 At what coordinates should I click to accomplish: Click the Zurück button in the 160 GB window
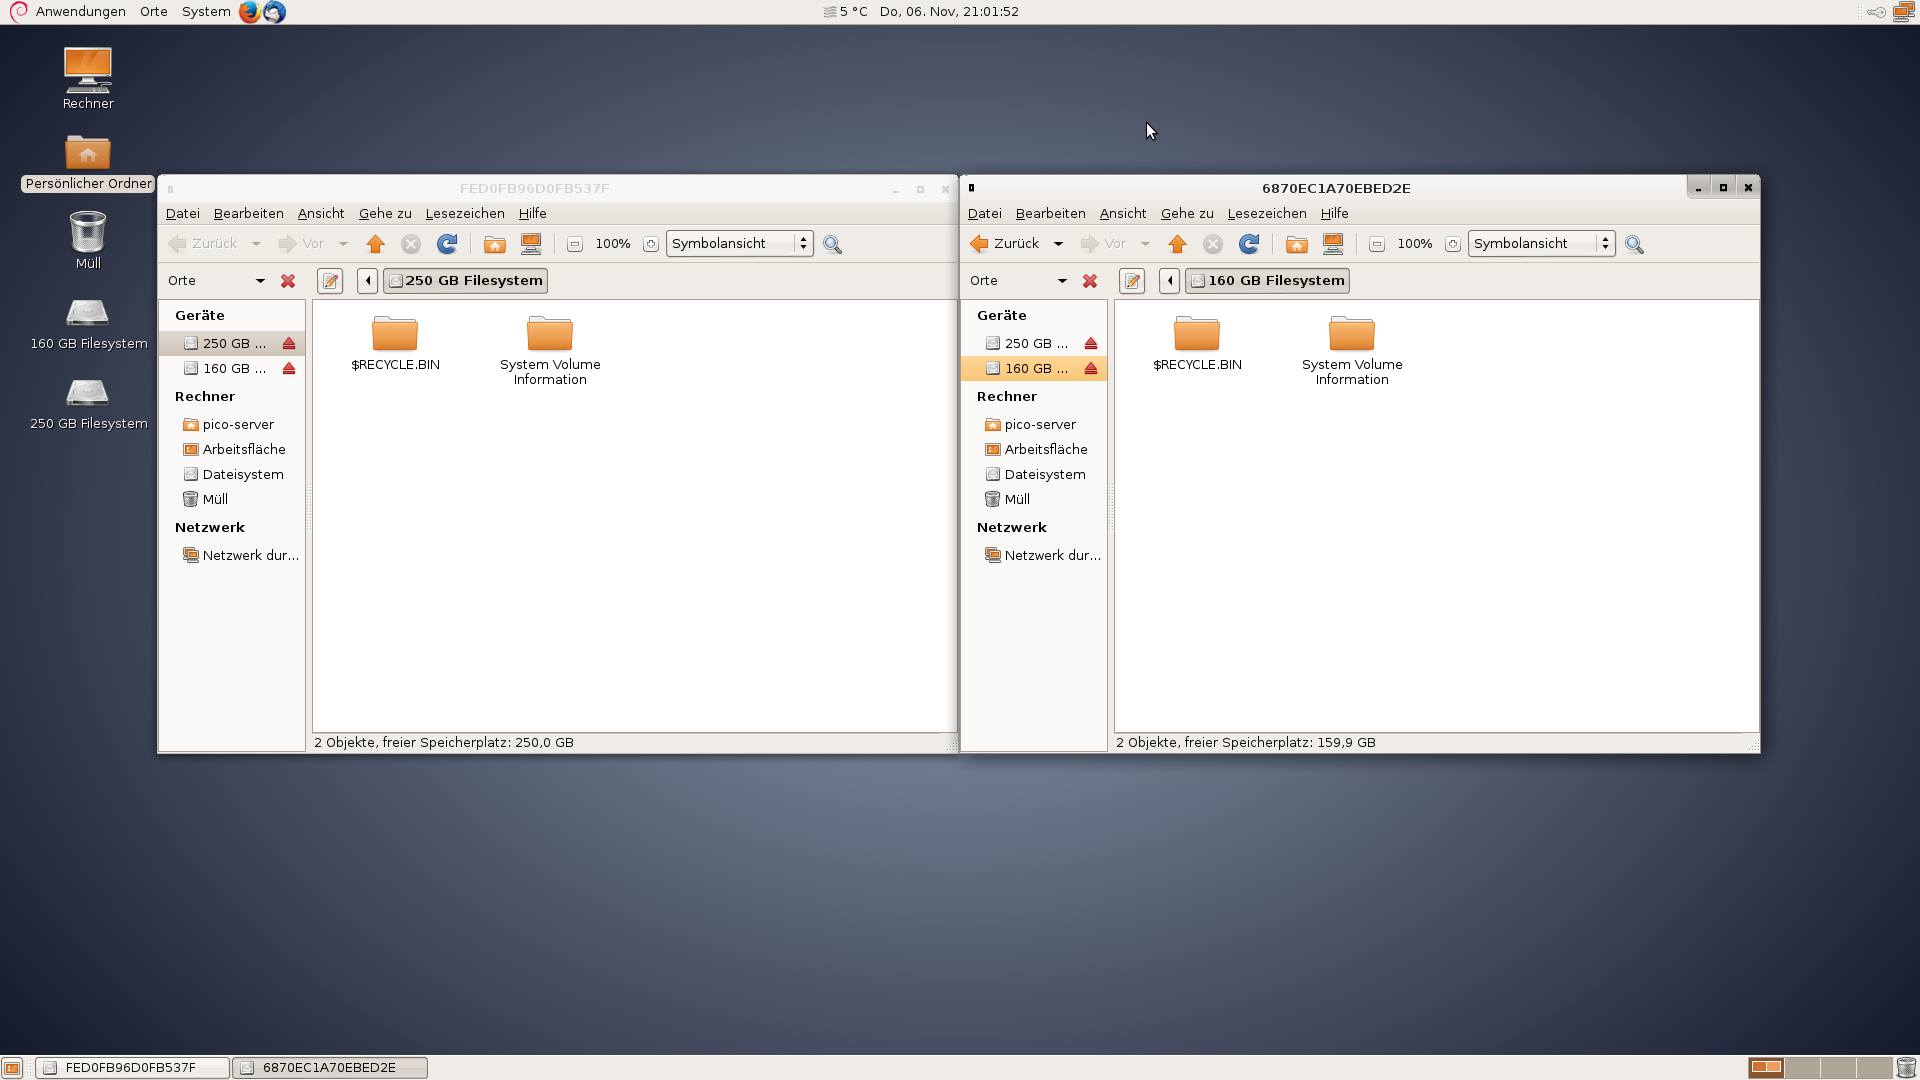click(x=1005, y=244)
